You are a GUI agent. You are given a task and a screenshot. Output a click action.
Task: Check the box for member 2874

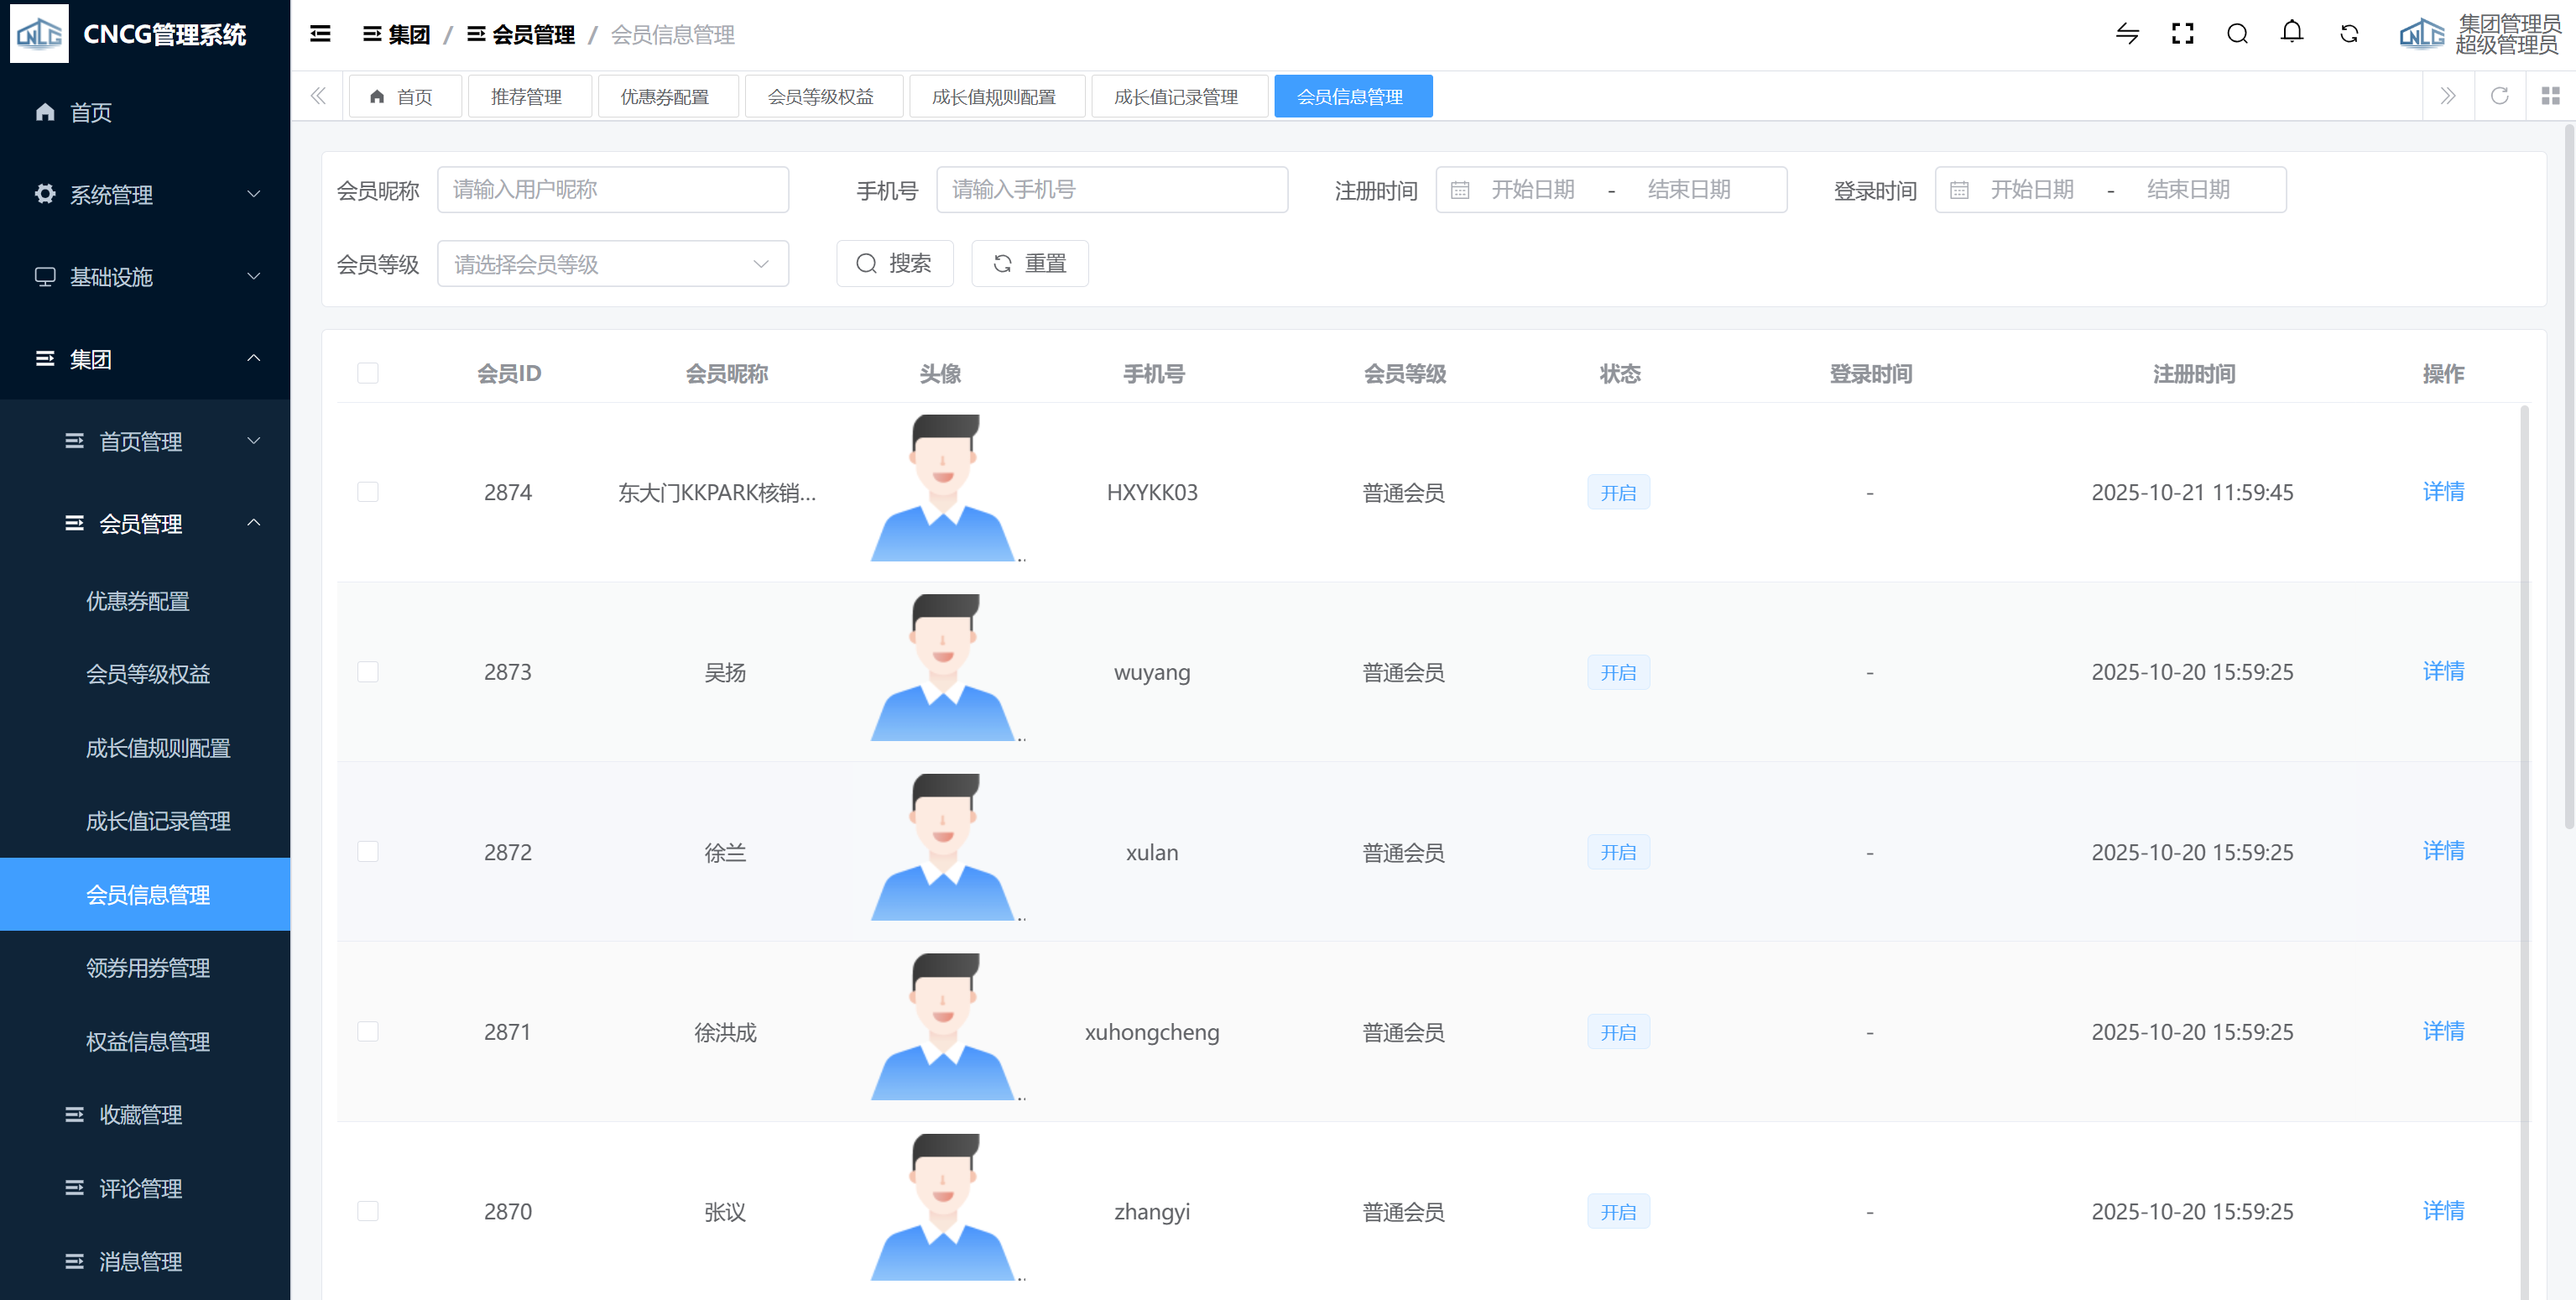(368, 492)
